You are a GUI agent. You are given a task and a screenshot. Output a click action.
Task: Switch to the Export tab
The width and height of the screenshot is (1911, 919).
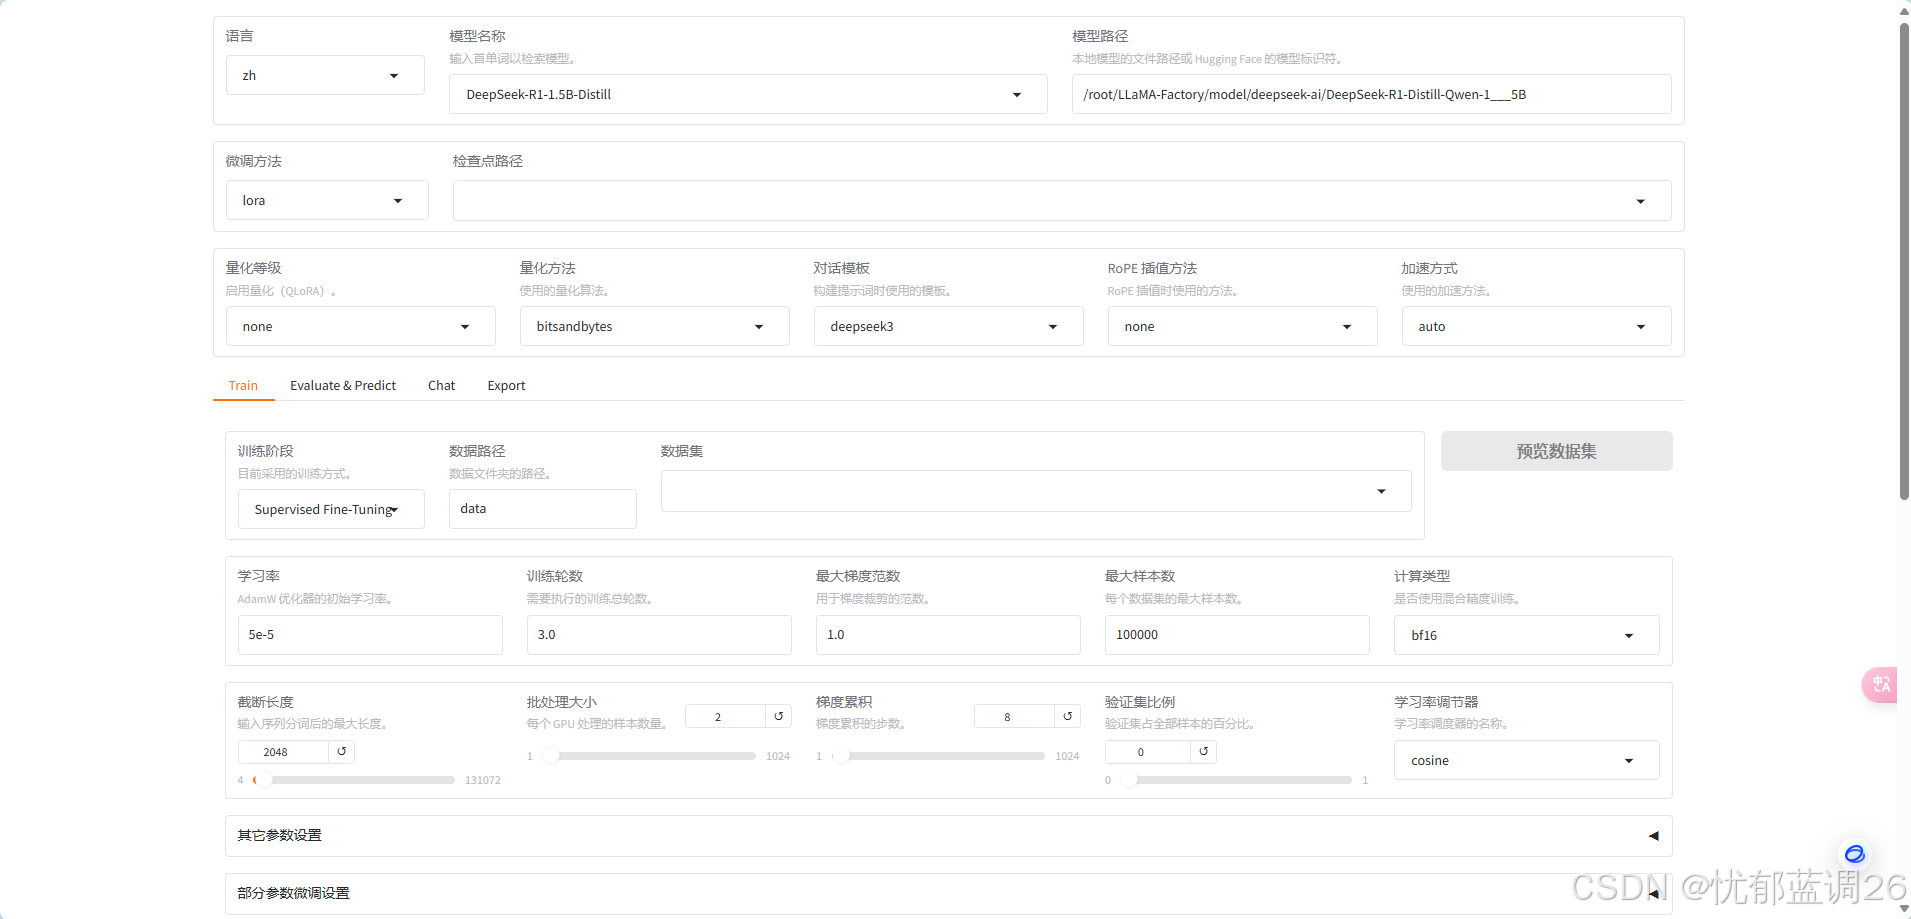pos(506,385)
